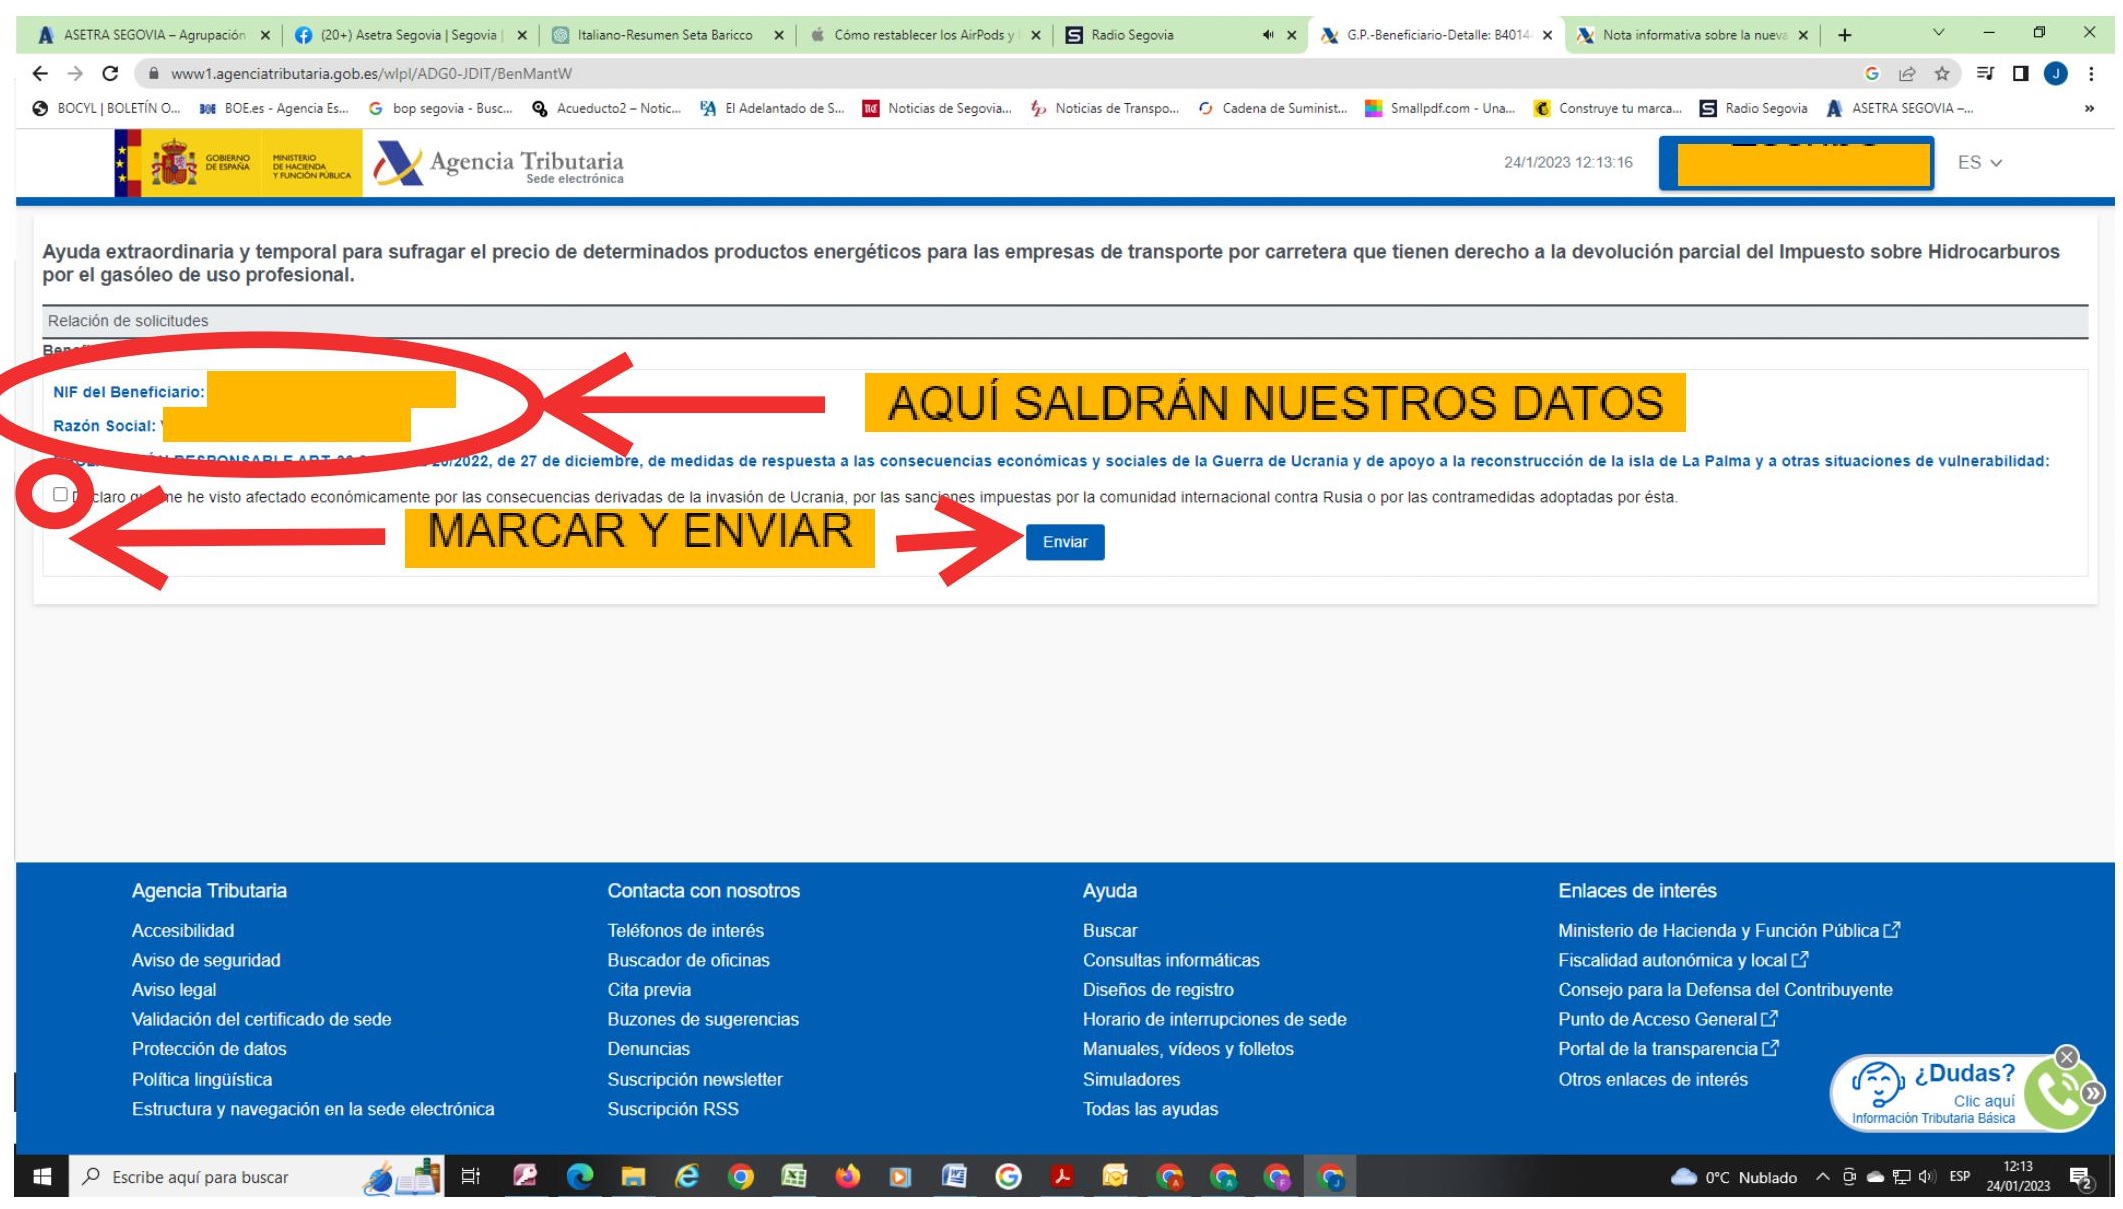
Task: Mute the Radio Segovia tab audio
Action: click(1267, 35)
